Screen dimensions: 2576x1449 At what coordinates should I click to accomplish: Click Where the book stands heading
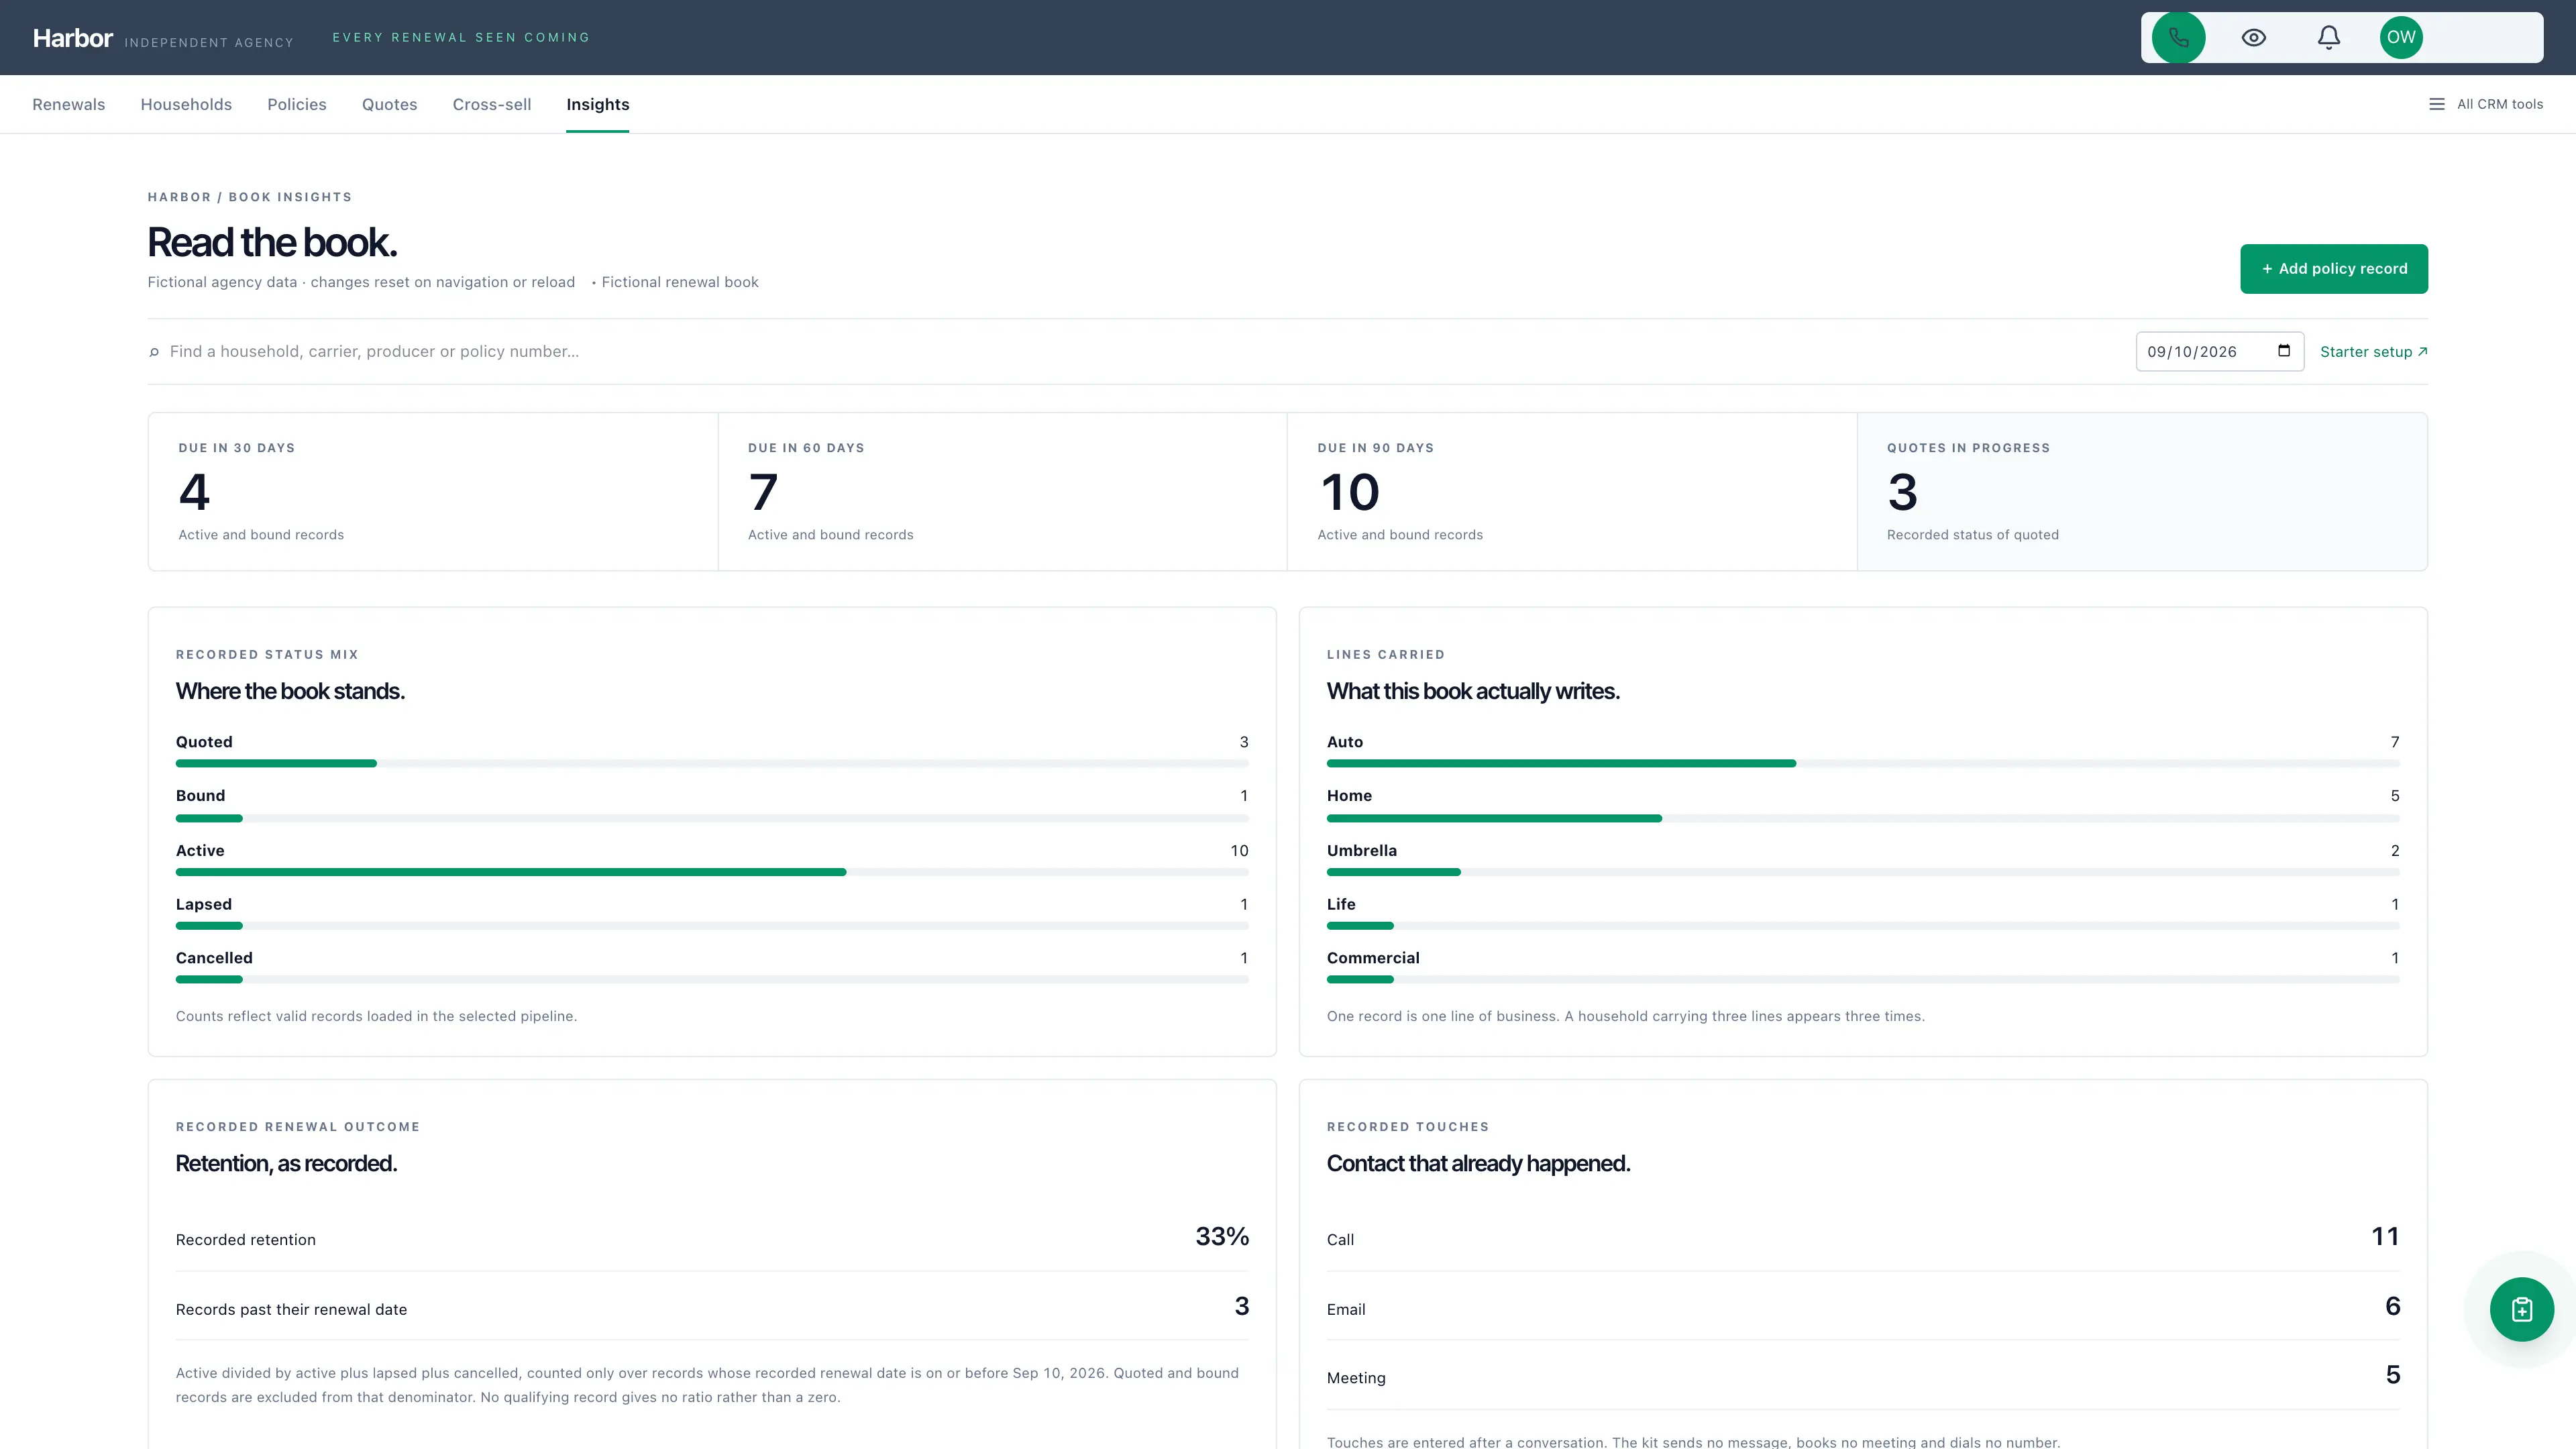(290, 691)
